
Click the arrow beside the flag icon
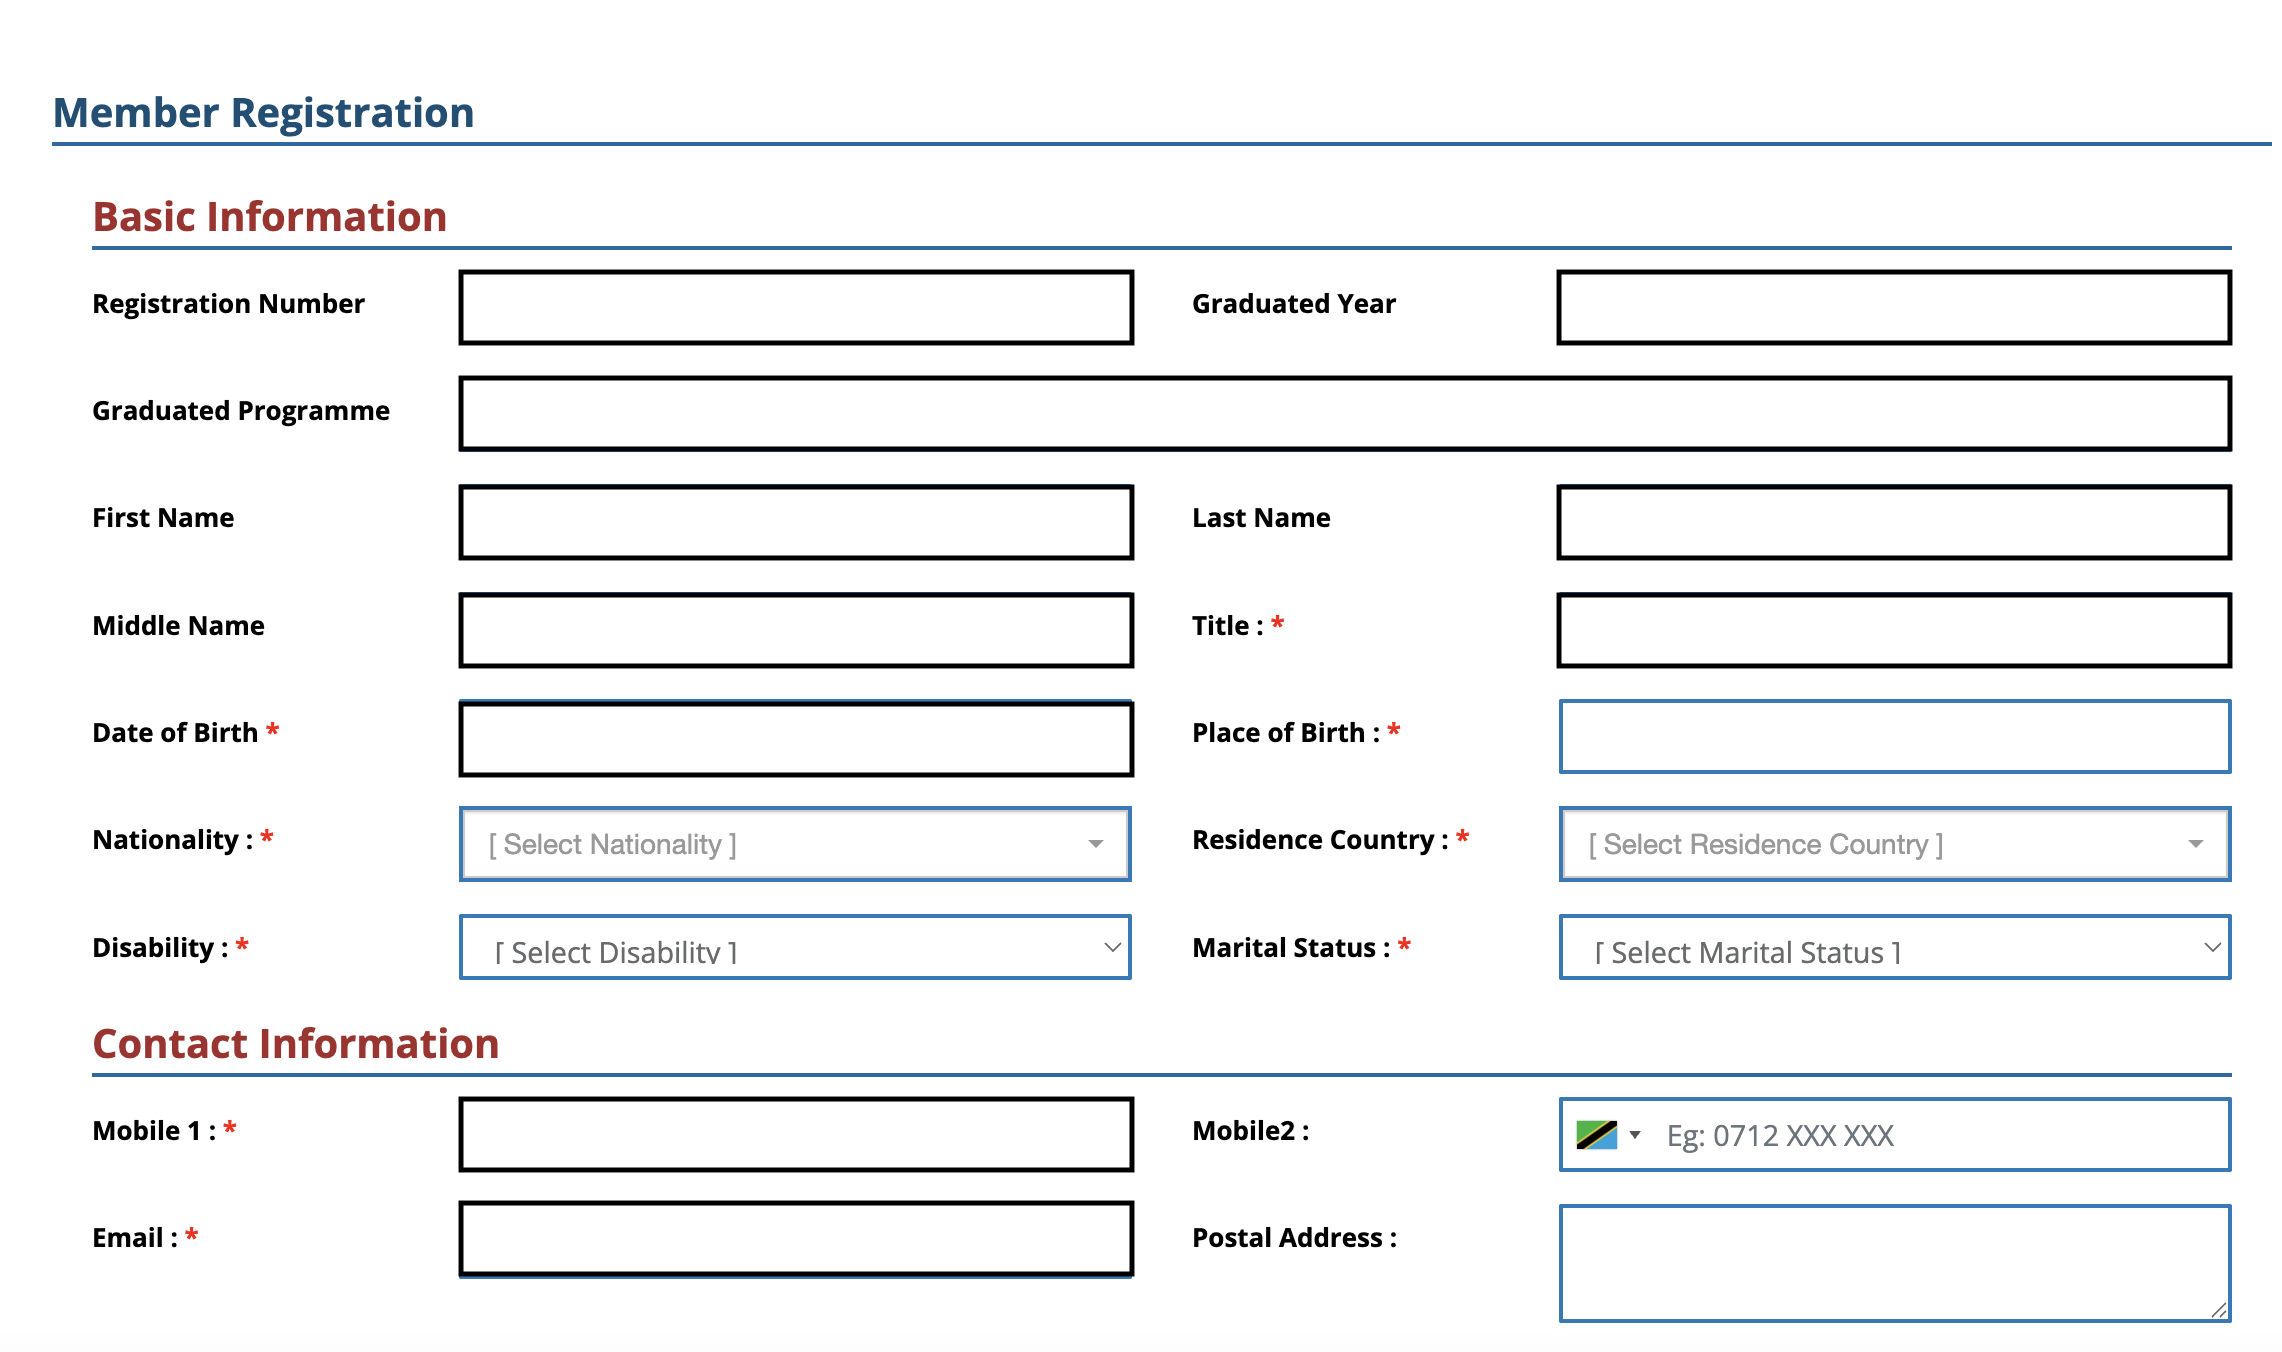(x=1635, y=1135)
